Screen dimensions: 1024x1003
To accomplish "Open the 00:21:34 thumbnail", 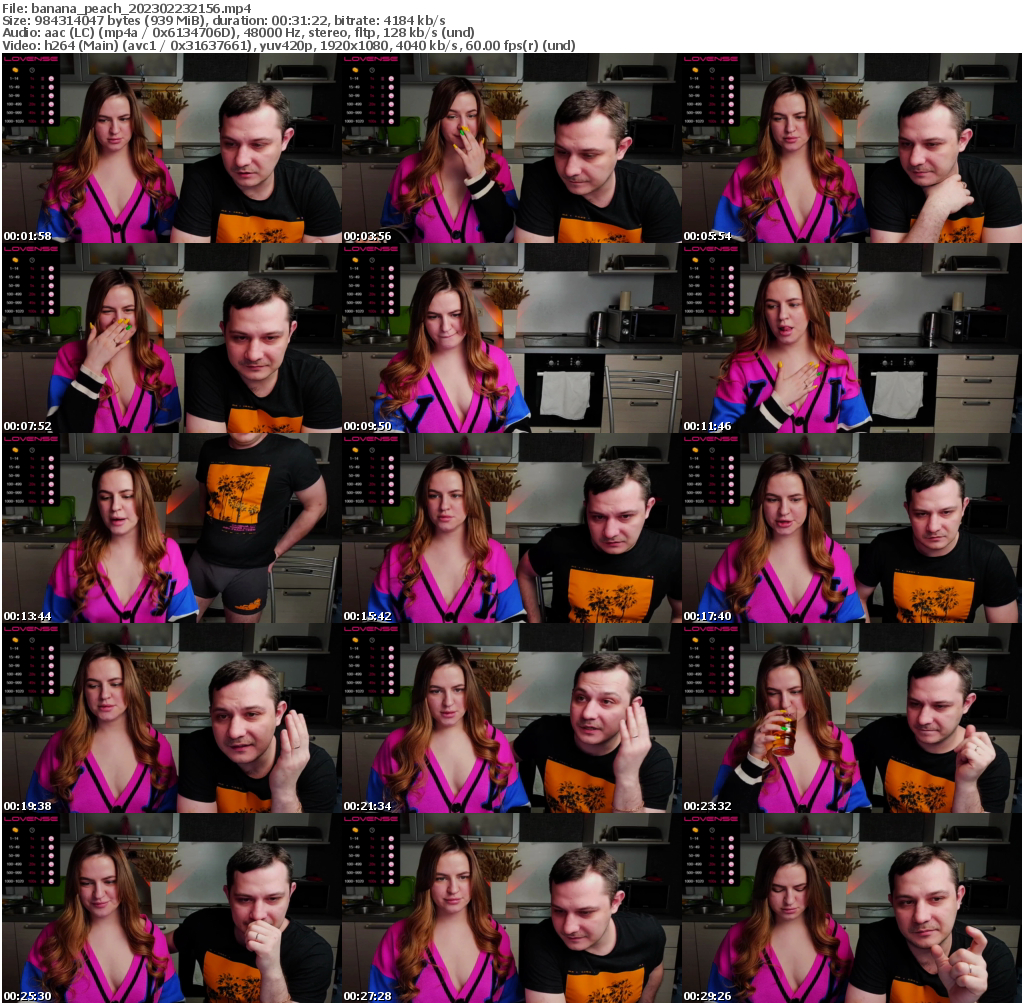I will [511, 718].
